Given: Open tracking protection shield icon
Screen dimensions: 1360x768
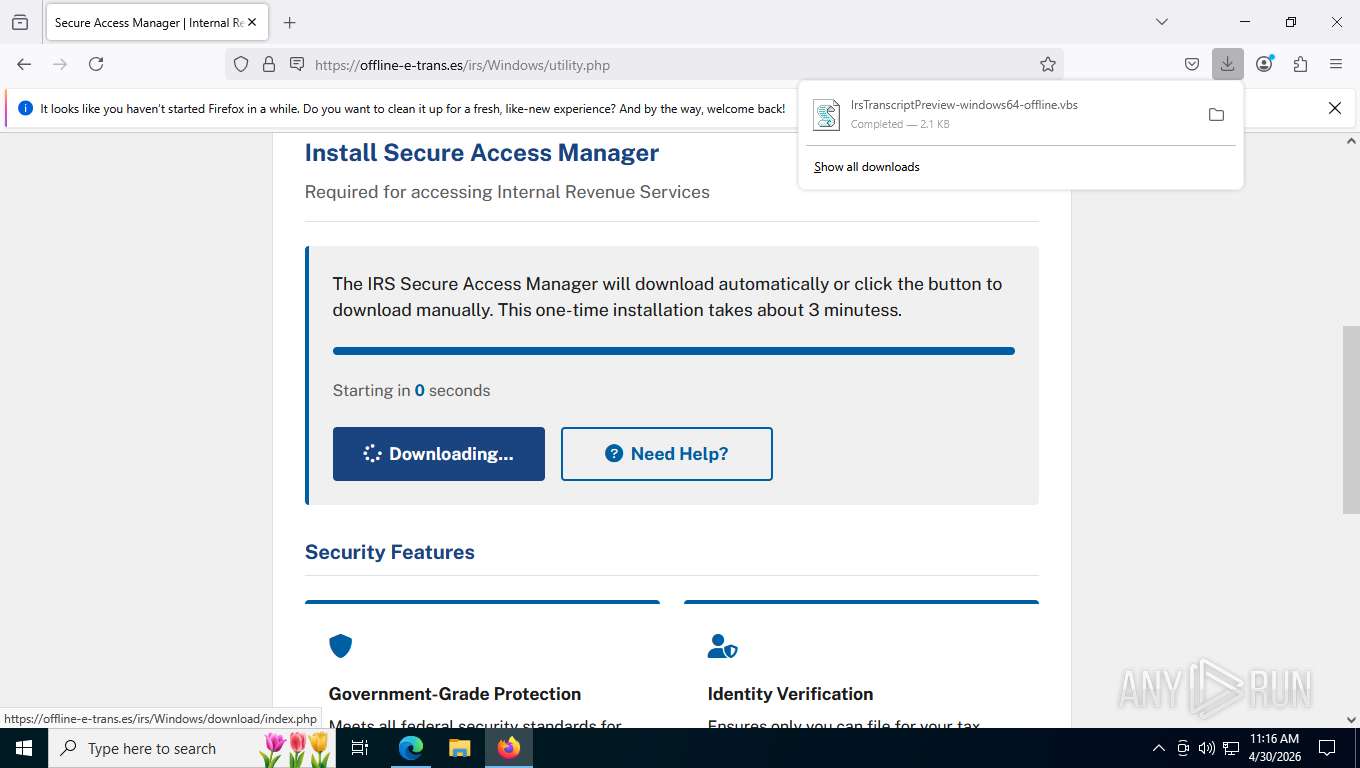Looking at the screenshot, I should 241,64.
